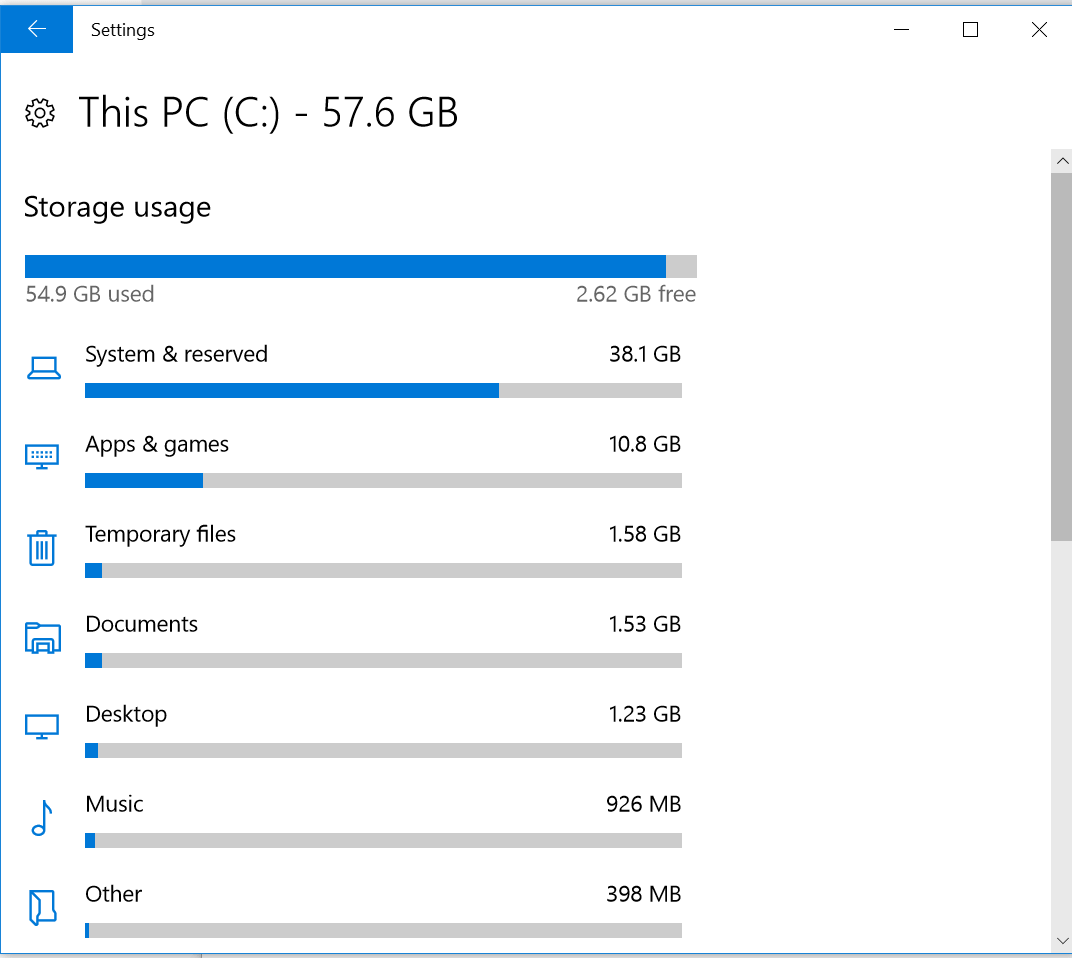Click the Settings title bar label

pyautogui.click(x=122, y=30)
